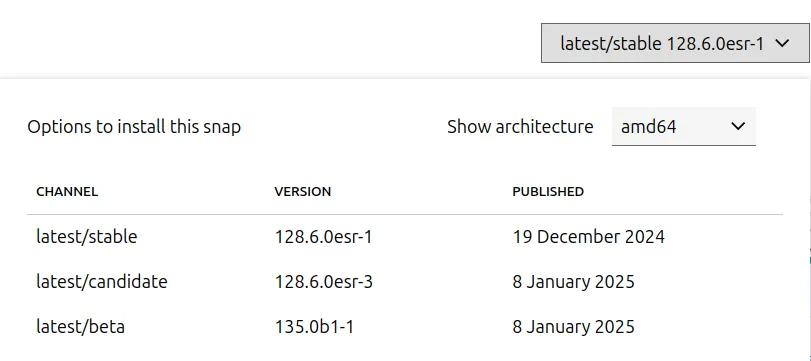811x361 pixels.
Task: Click version 128.6.0esr-3 entry
Action: coord(323,282)
